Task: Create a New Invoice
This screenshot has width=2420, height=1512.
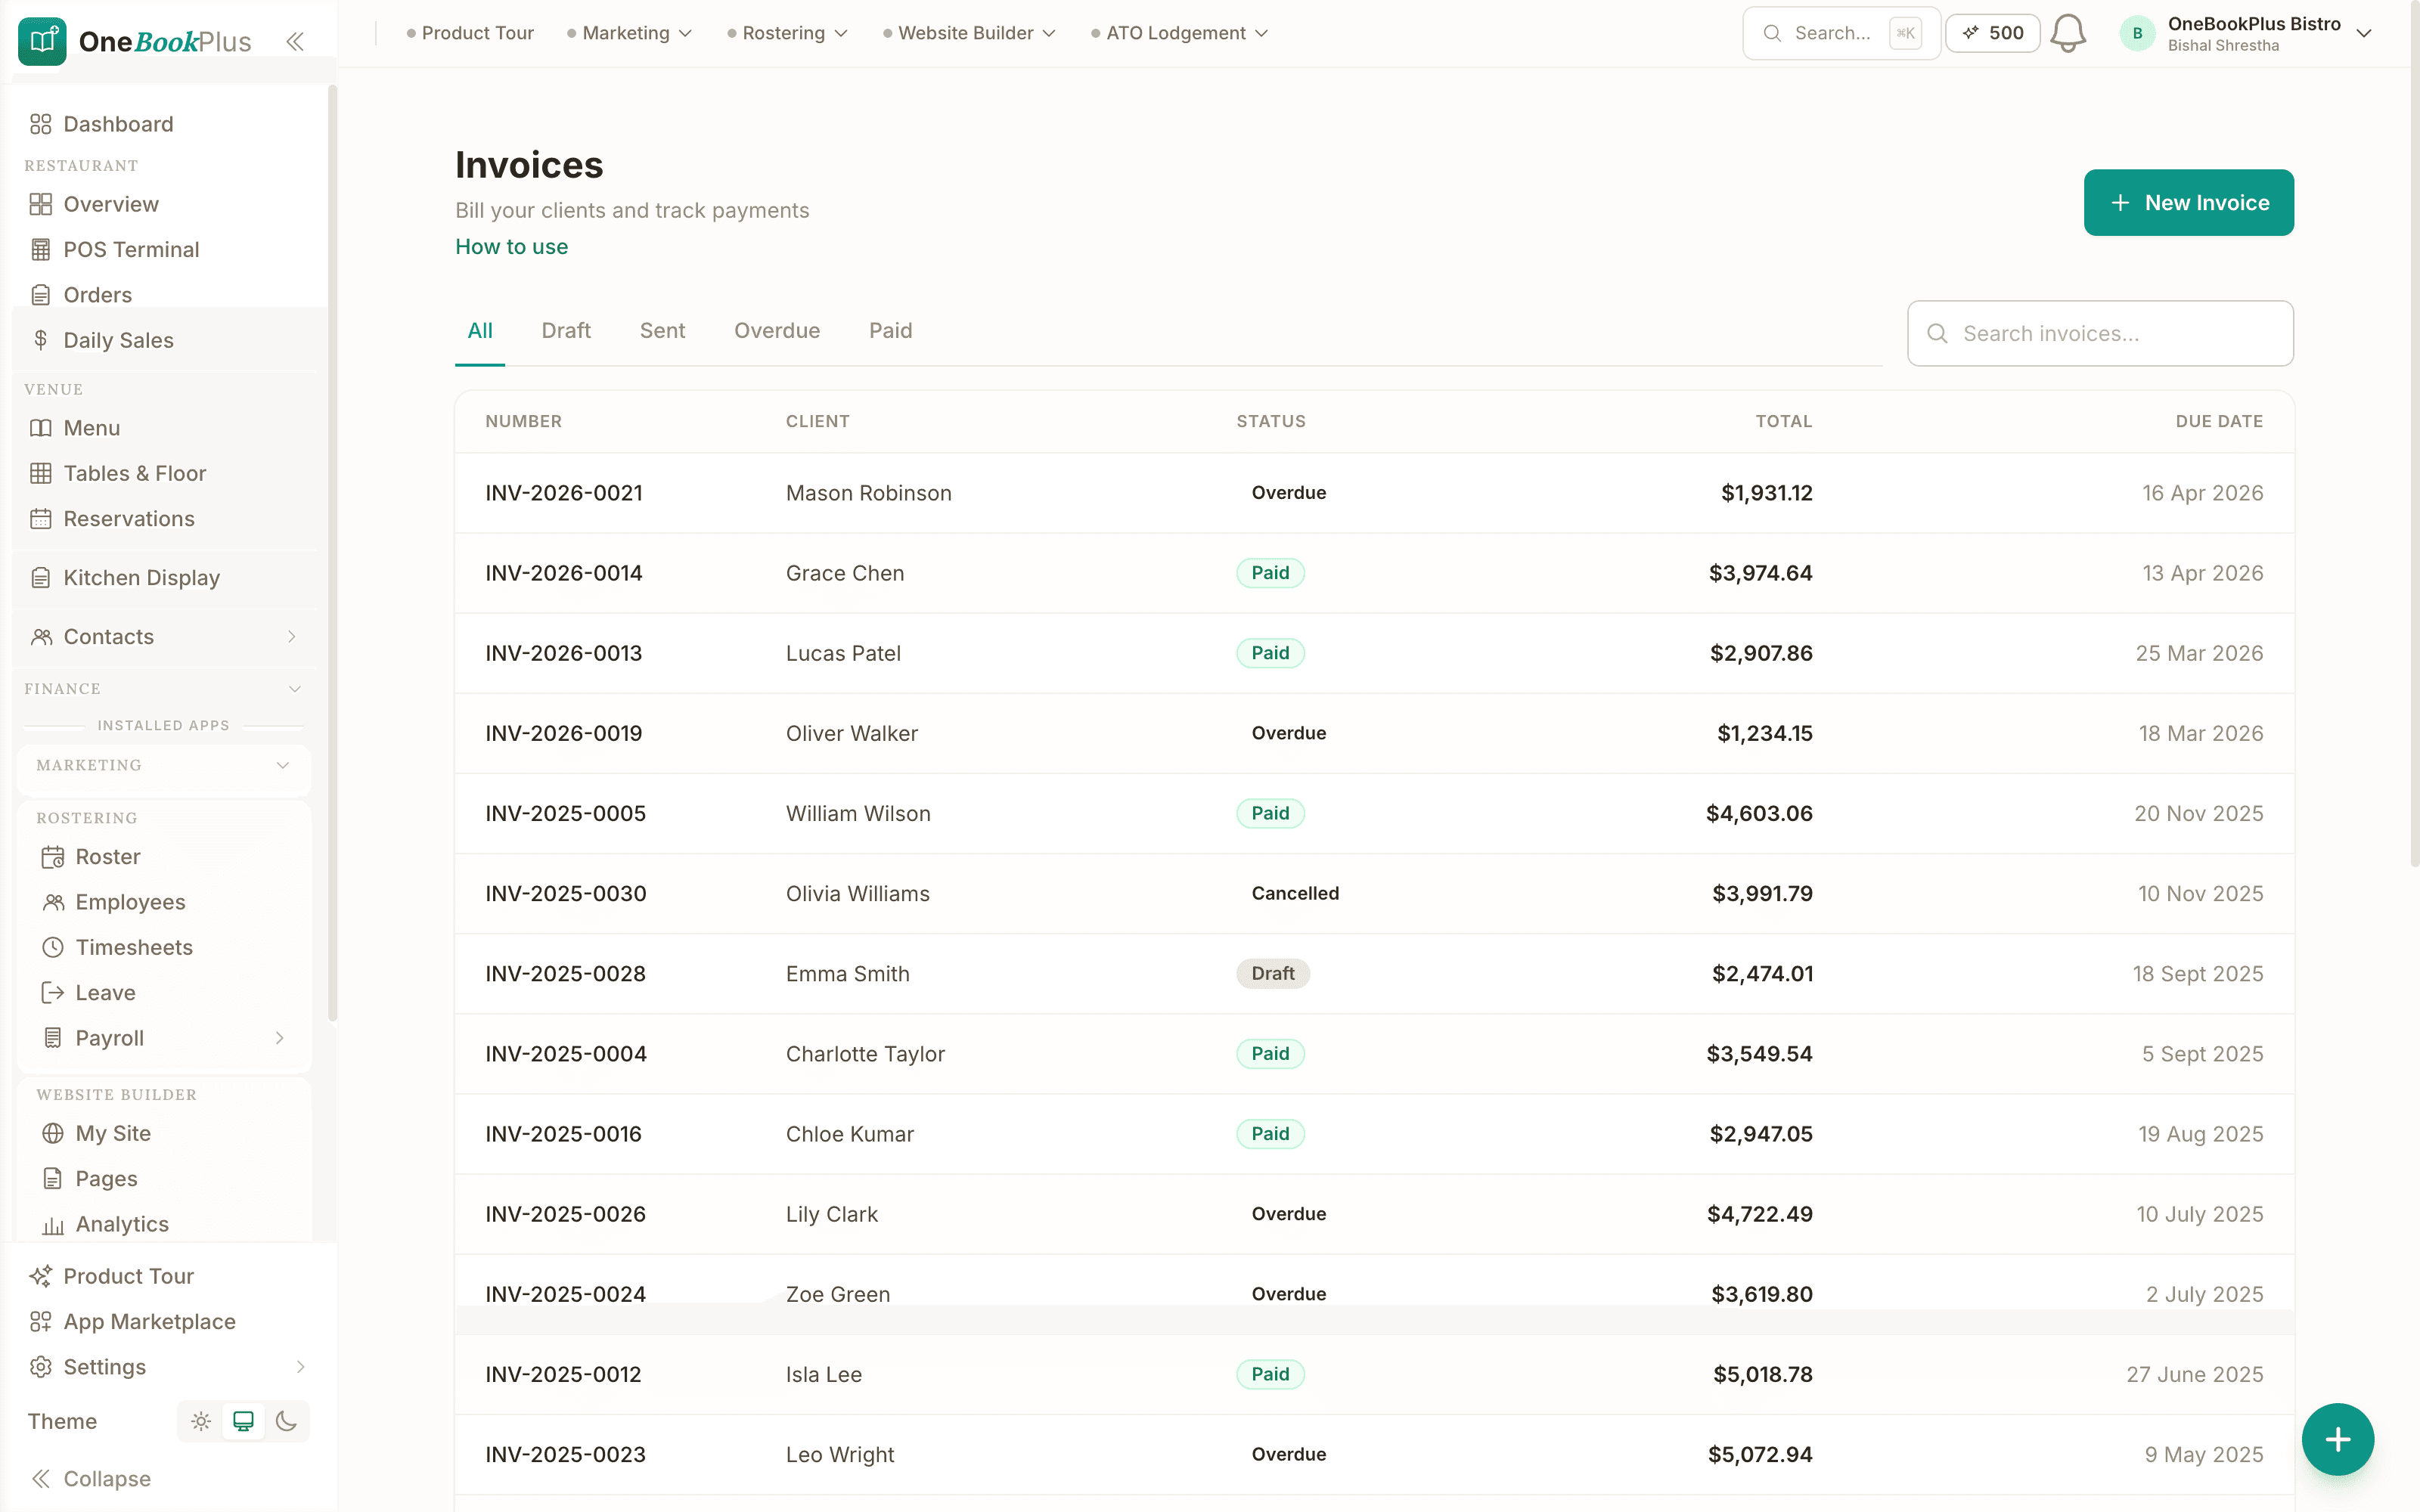Action: point(2188,203)
